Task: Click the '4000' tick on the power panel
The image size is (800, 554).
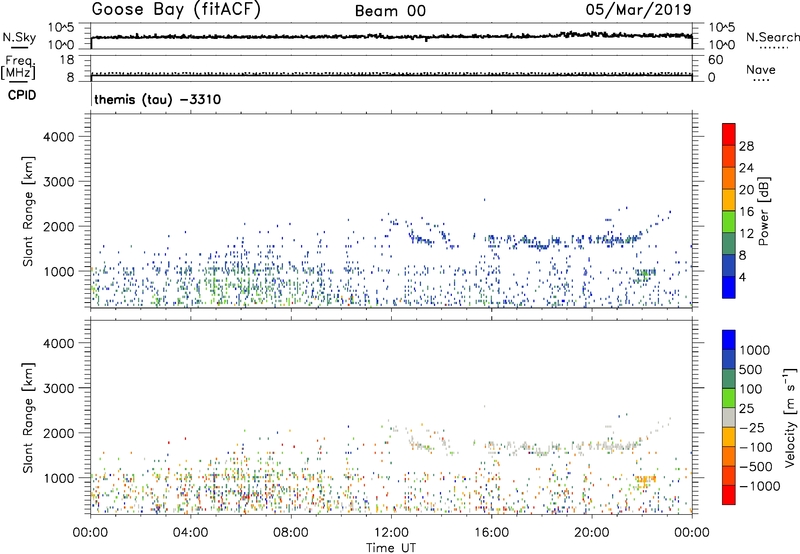Action: pyautogui.click(x=59, y=137)
